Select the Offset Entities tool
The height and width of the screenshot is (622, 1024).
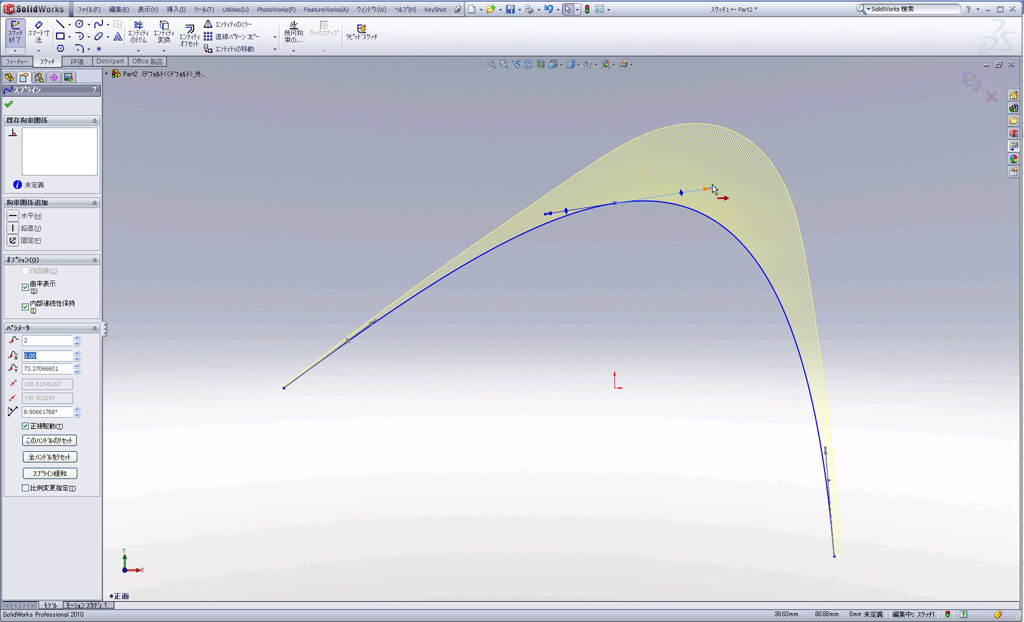(x=189, y=33)
